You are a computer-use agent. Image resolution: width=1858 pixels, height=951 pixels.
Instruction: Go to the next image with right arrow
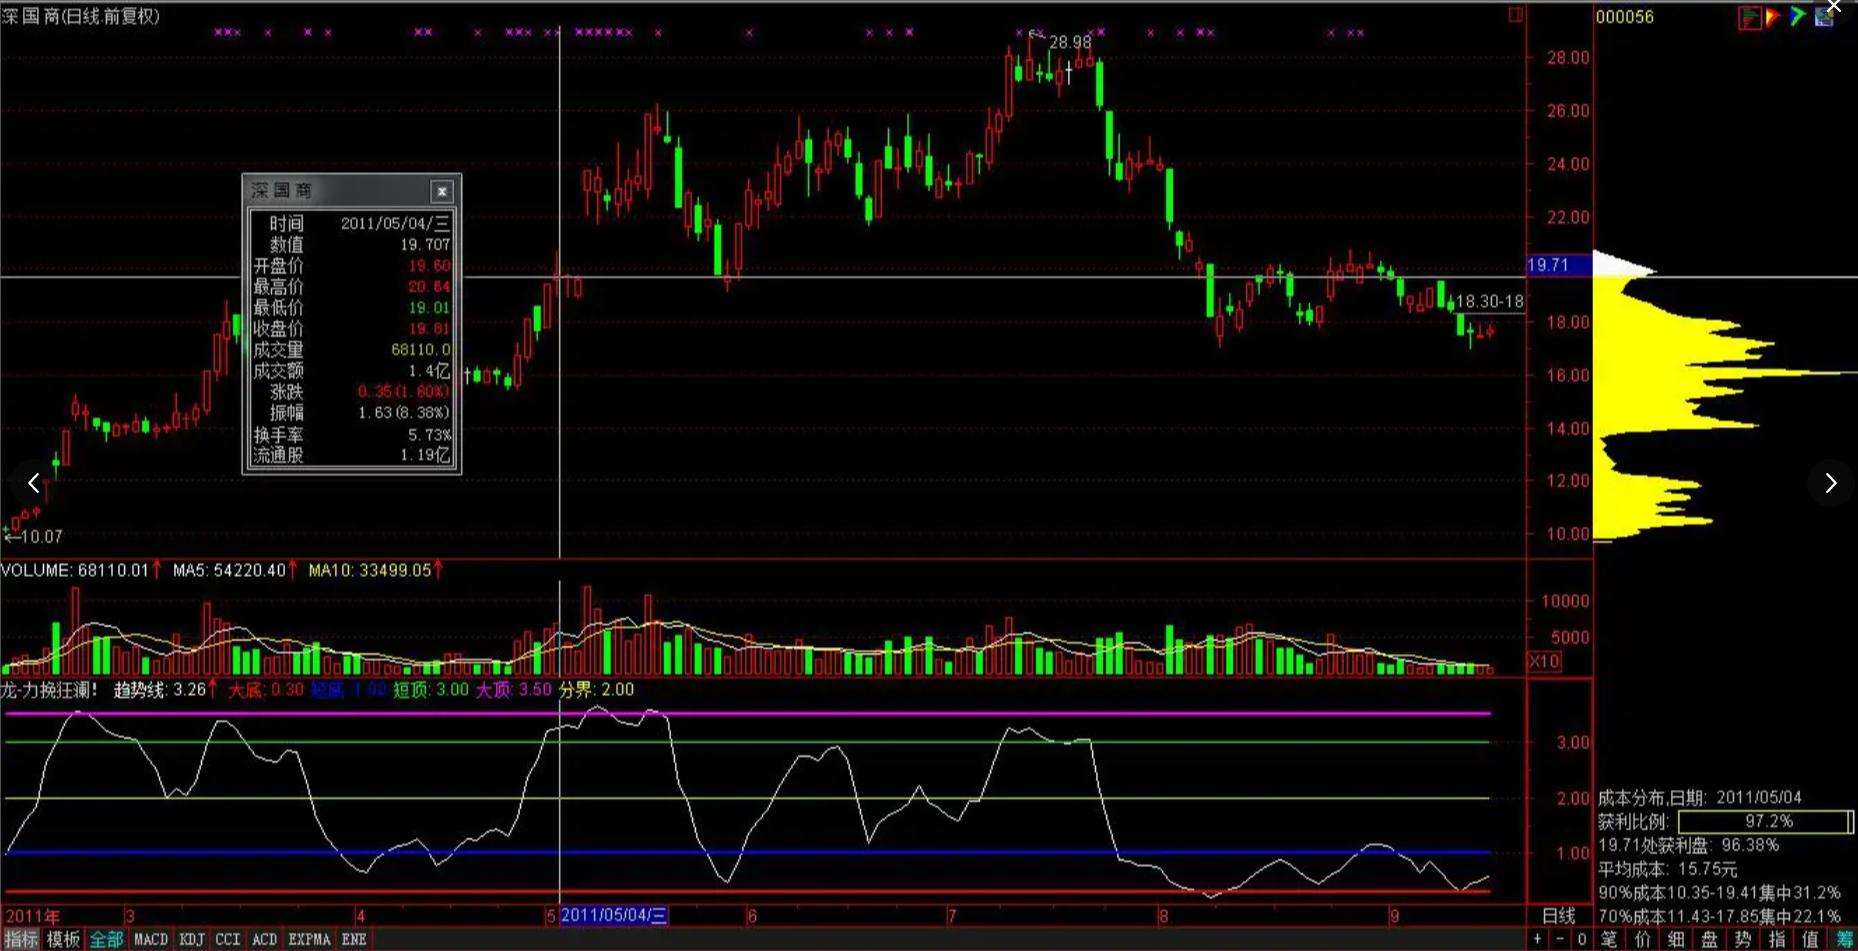click(x=1830, y=484)
